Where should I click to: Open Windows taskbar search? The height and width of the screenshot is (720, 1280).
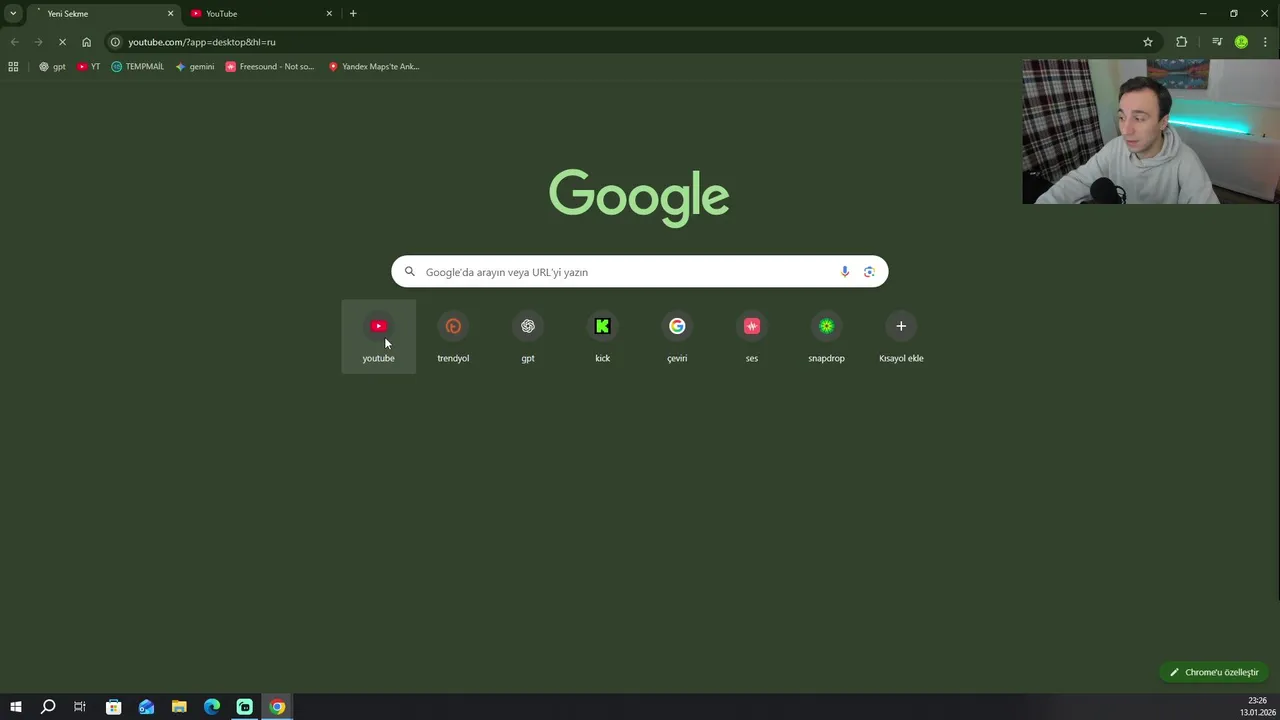(x=48, y=707)
